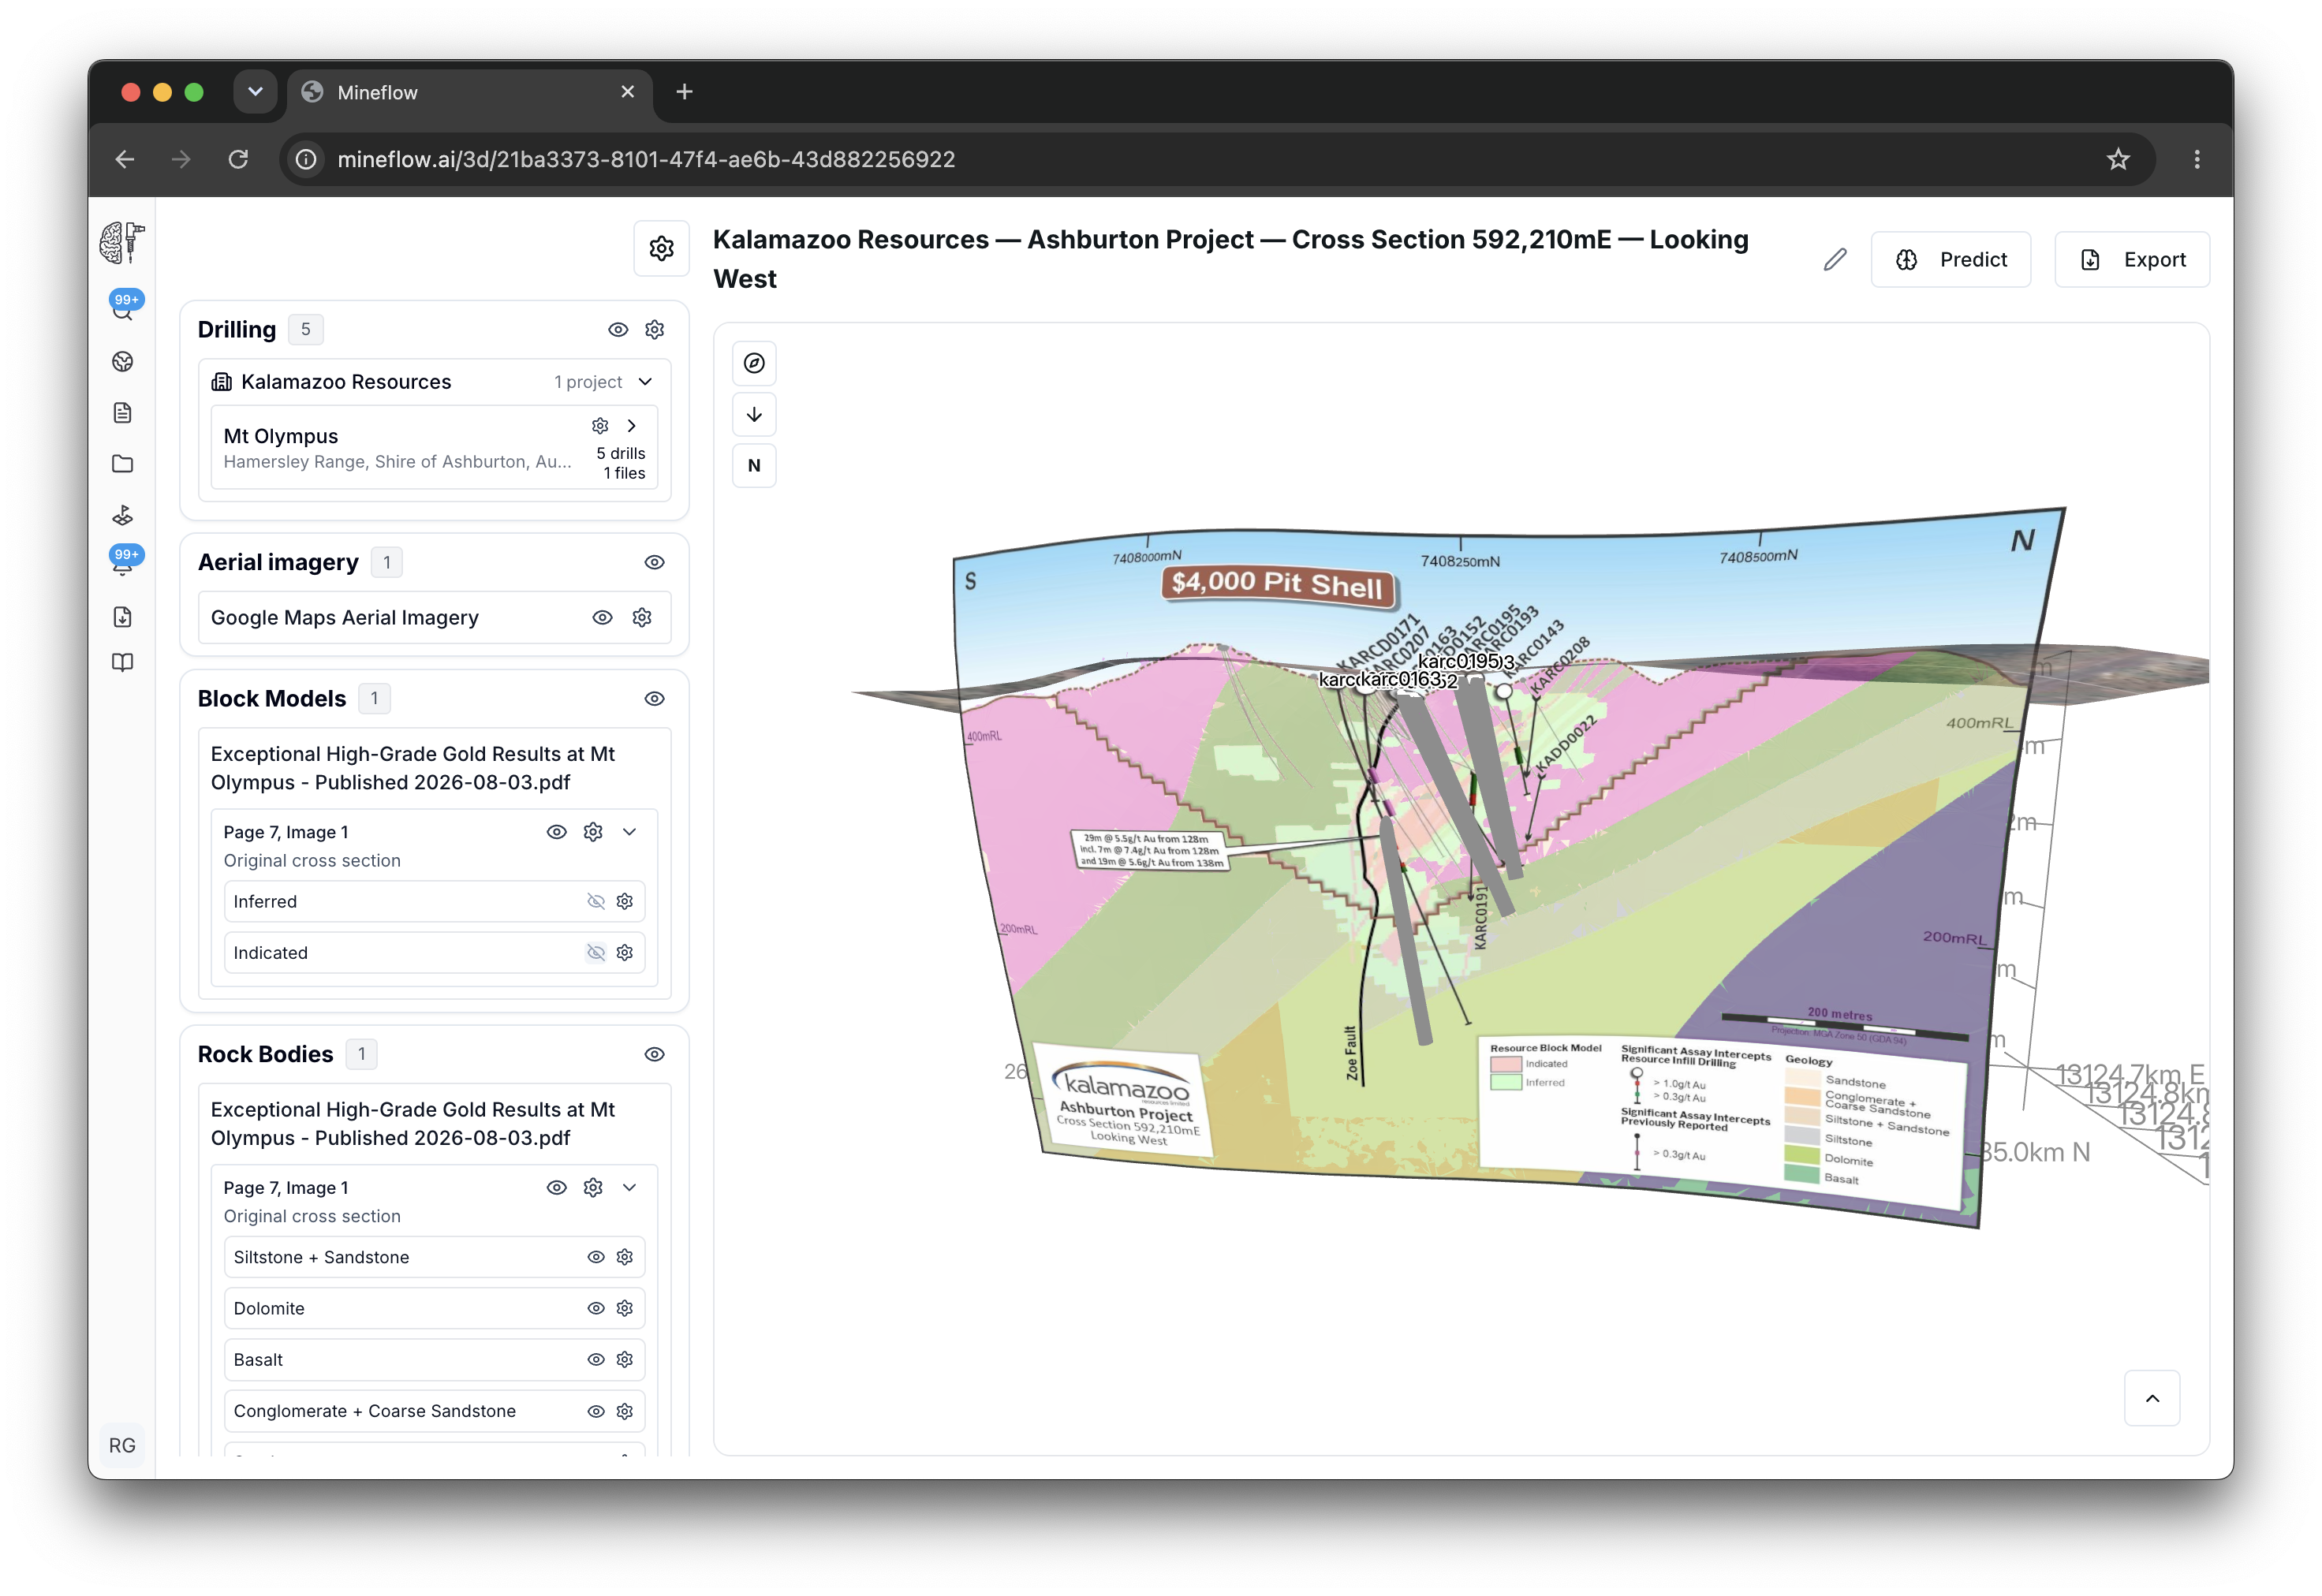The image size is (2322, 1596).
Task: Open notifications bell with 99+ badge
Action: click(123, 562)
